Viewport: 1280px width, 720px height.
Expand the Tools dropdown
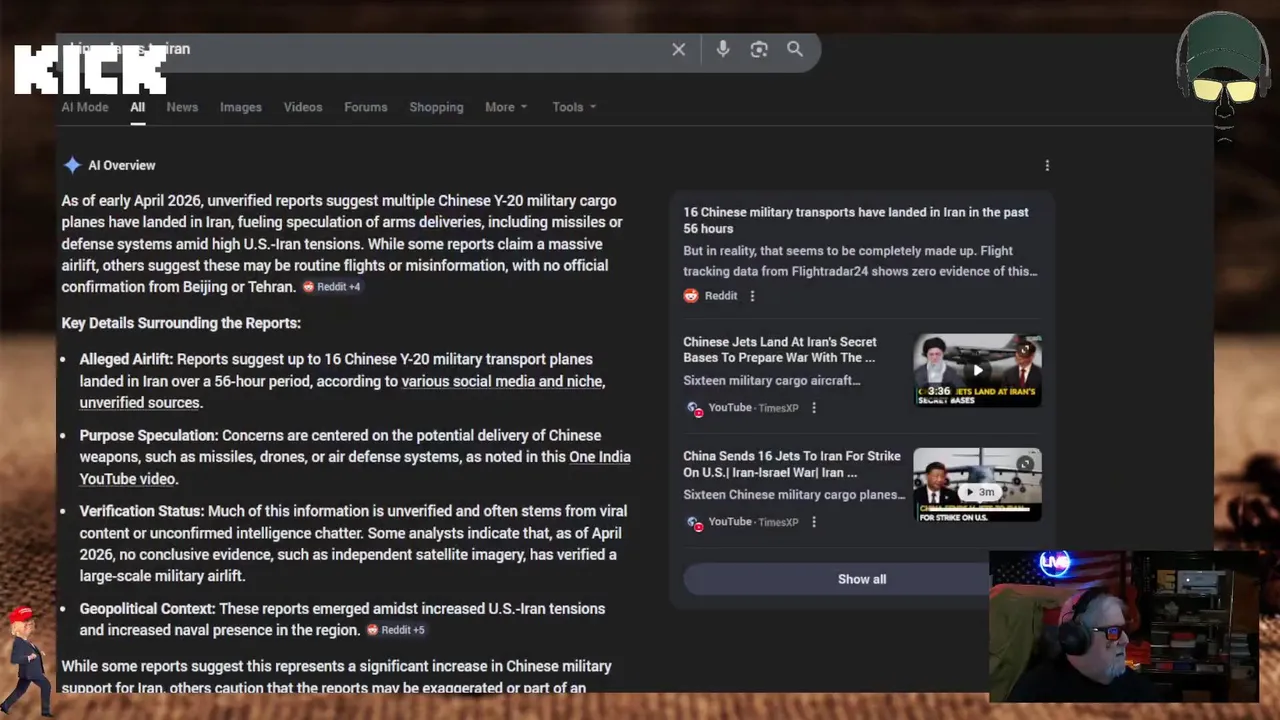pyautogui.click(x=574, y=107)
